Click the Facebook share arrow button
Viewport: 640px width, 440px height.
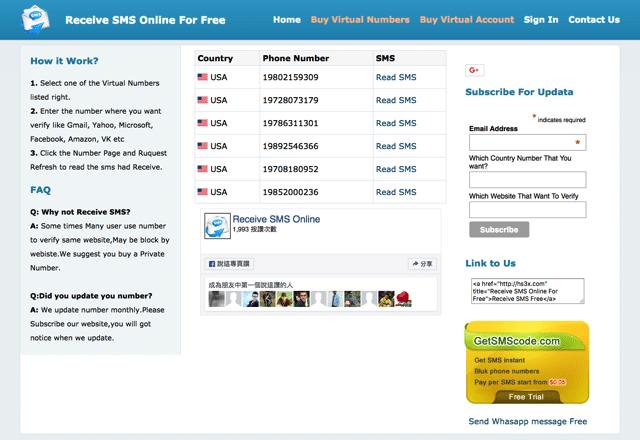(x=421, y=264)
